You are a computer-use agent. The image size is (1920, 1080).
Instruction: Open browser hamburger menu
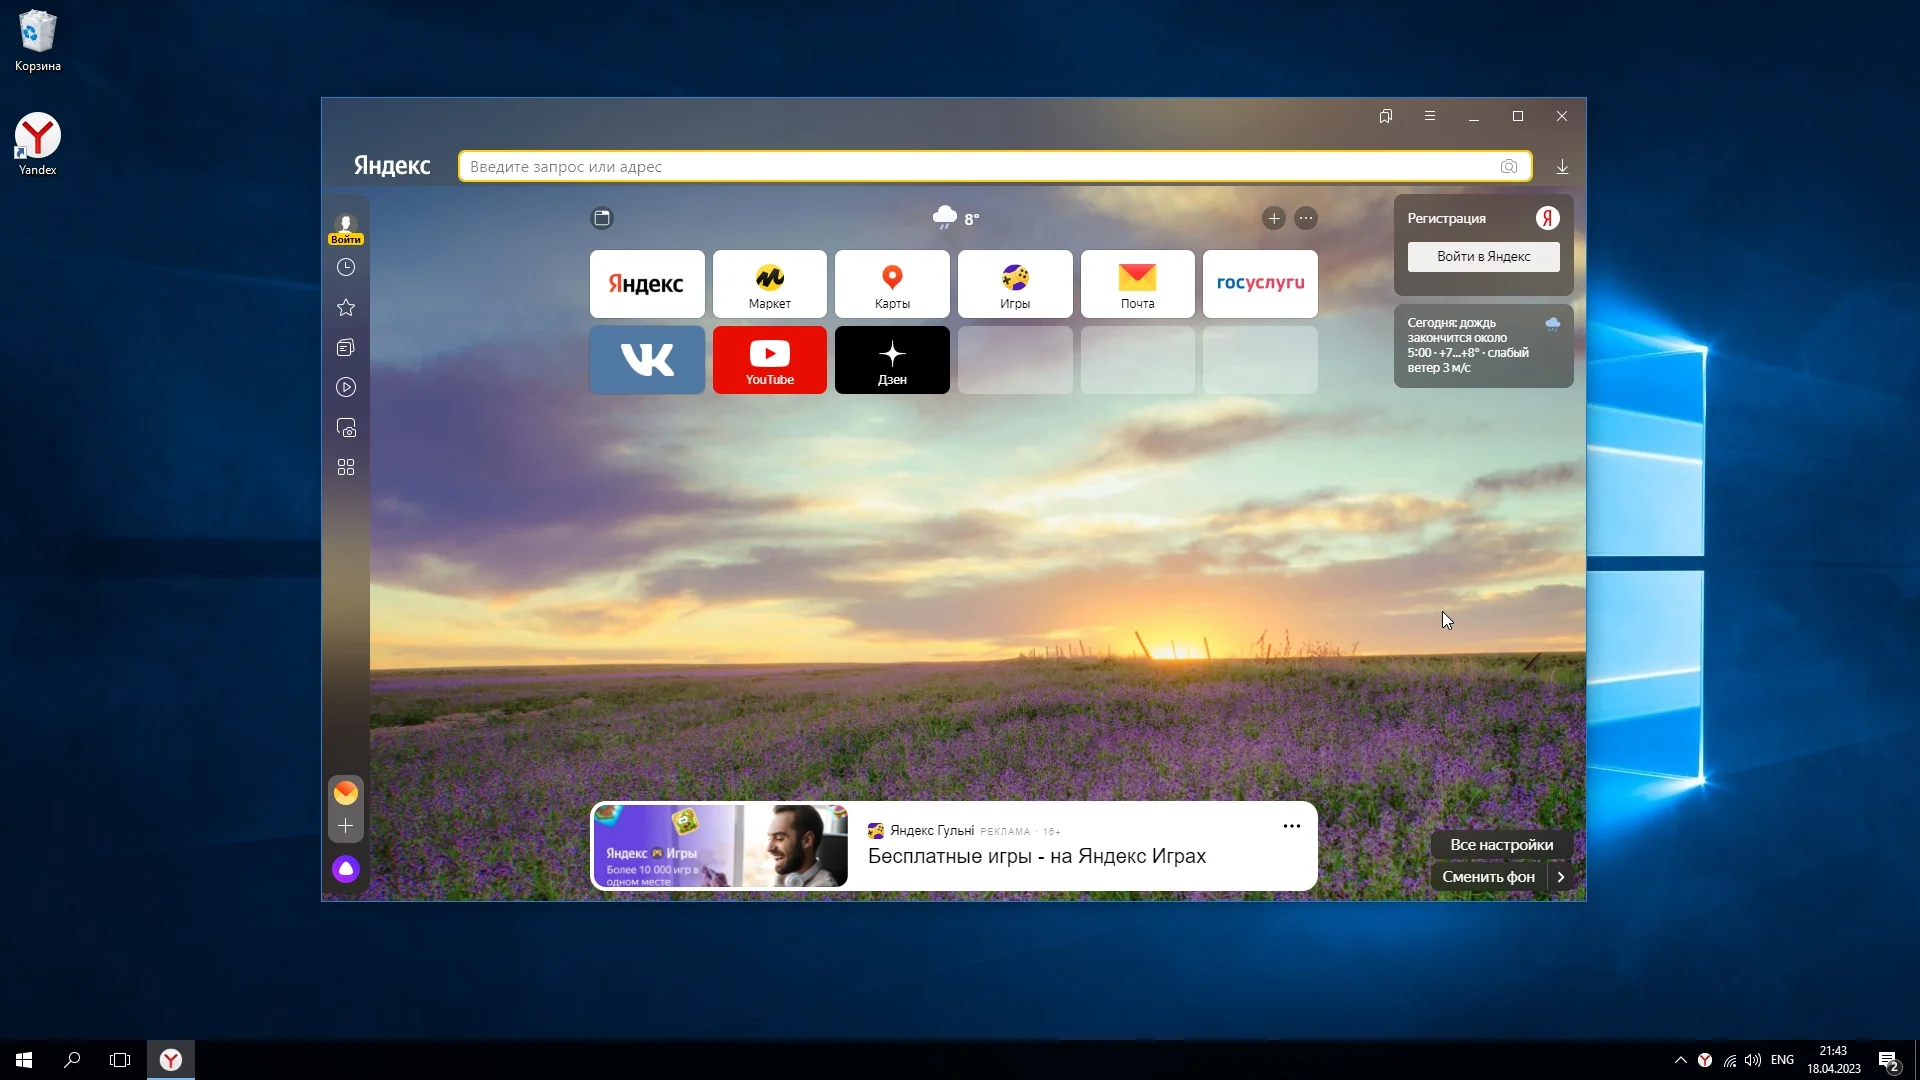(1430, 116)
